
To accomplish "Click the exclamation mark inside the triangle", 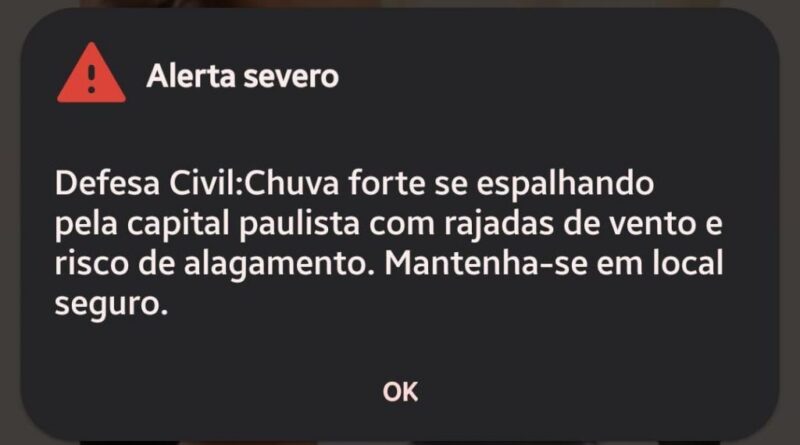I will 91,78.
